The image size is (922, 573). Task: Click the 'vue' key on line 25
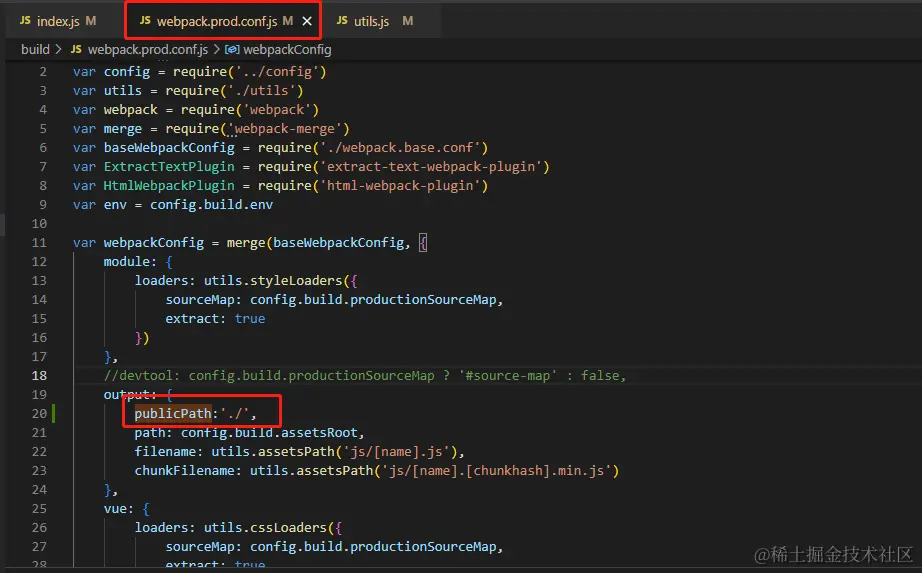(115, 509)
